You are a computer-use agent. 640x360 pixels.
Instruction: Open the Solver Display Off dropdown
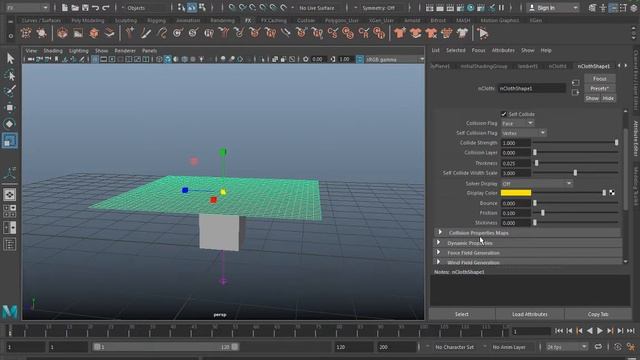coord(537,184)
